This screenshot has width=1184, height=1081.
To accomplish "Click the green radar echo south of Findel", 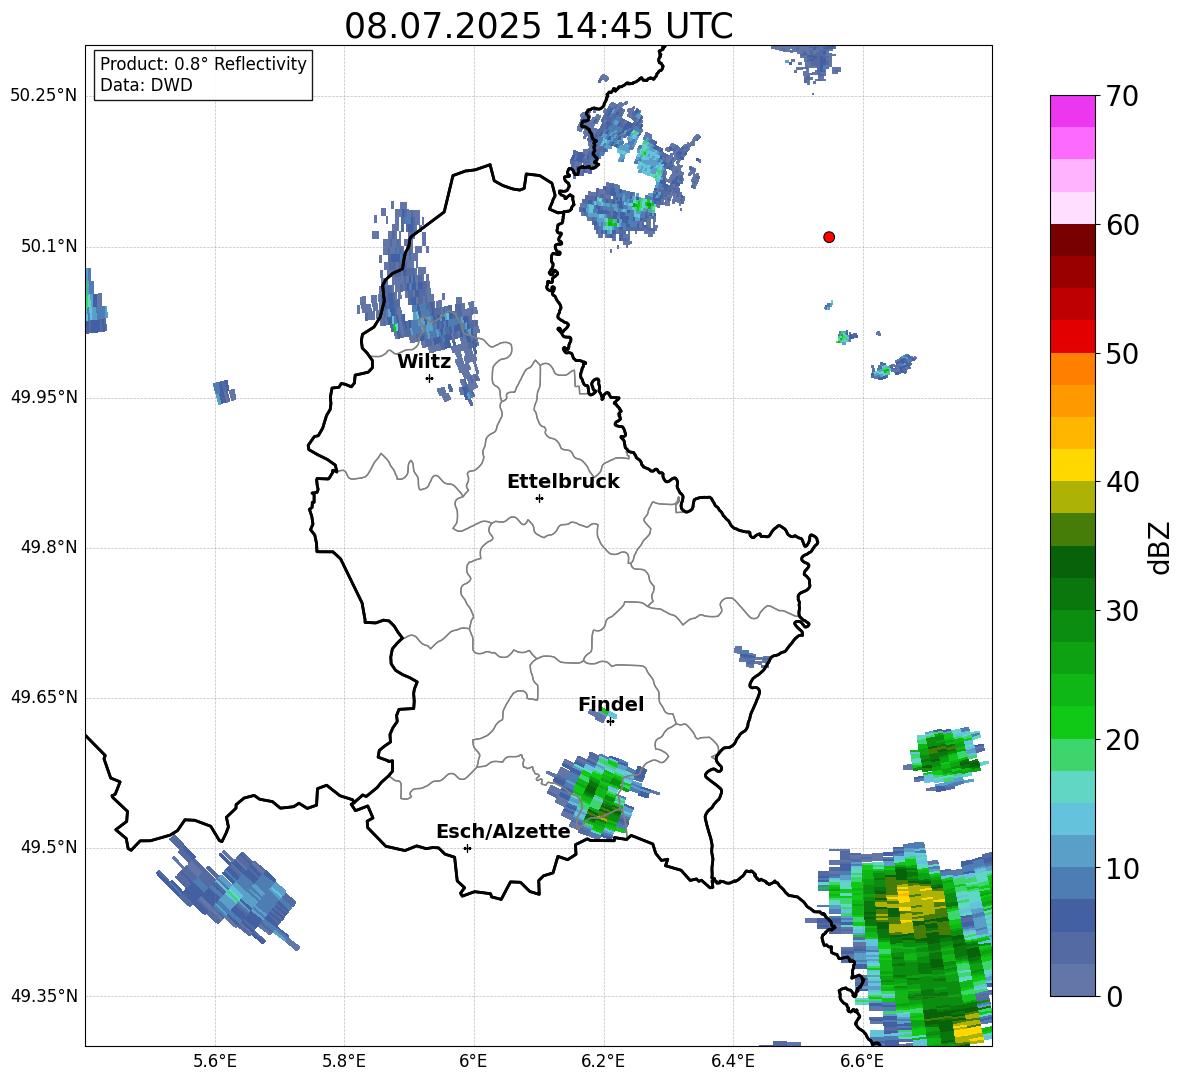I will tap(600, 796).
